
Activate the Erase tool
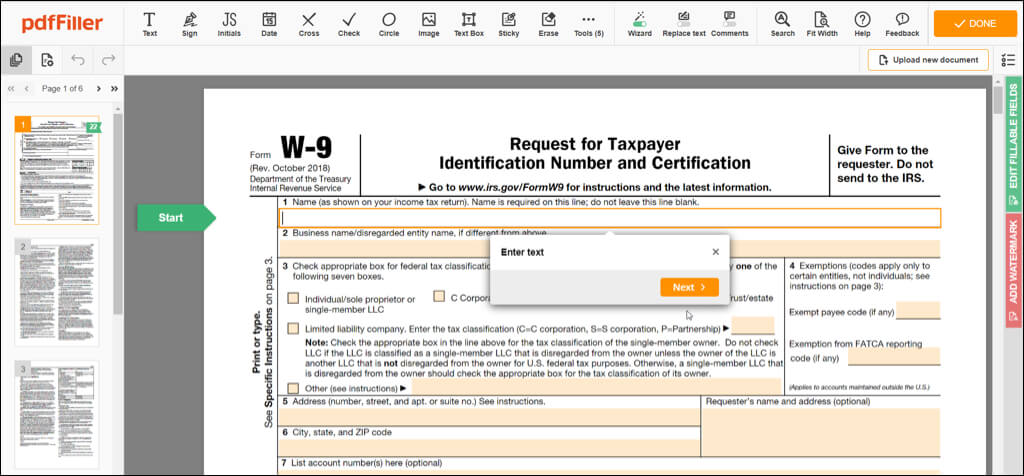click(548, 24)
